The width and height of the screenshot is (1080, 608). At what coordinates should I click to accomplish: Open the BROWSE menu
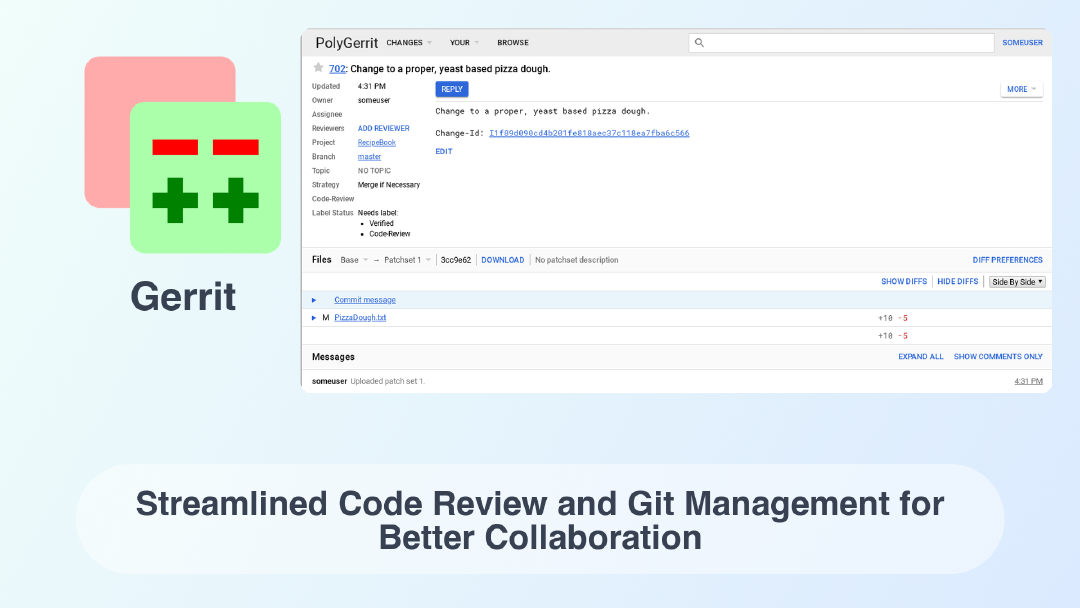click(x=513, y=43)
